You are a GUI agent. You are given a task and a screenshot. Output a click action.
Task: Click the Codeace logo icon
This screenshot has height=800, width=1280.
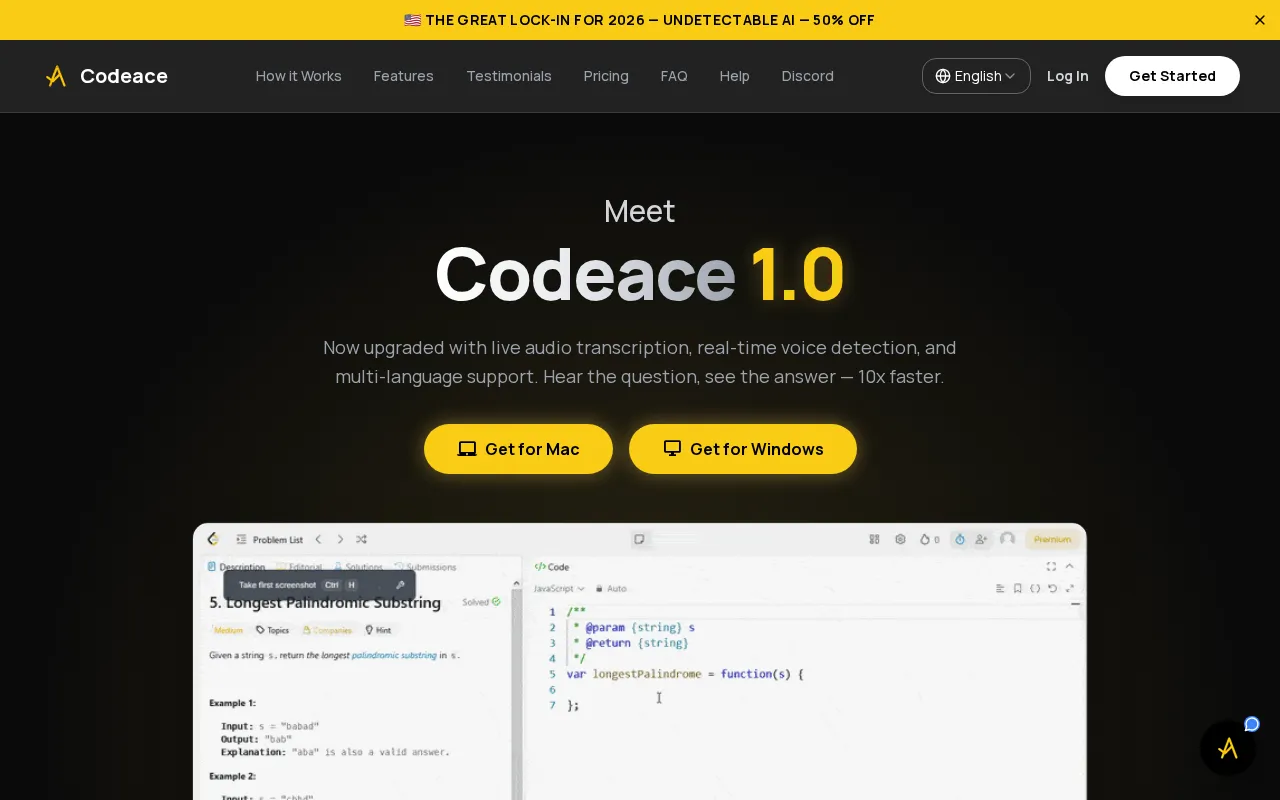[x=56, y=76]
